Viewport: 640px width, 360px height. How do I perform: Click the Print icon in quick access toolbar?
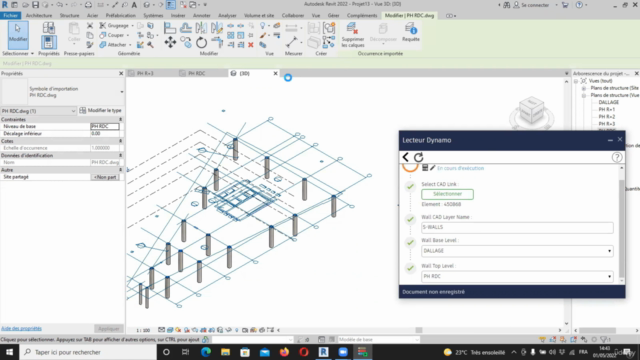pyautogui.click(x=88, y=5)
